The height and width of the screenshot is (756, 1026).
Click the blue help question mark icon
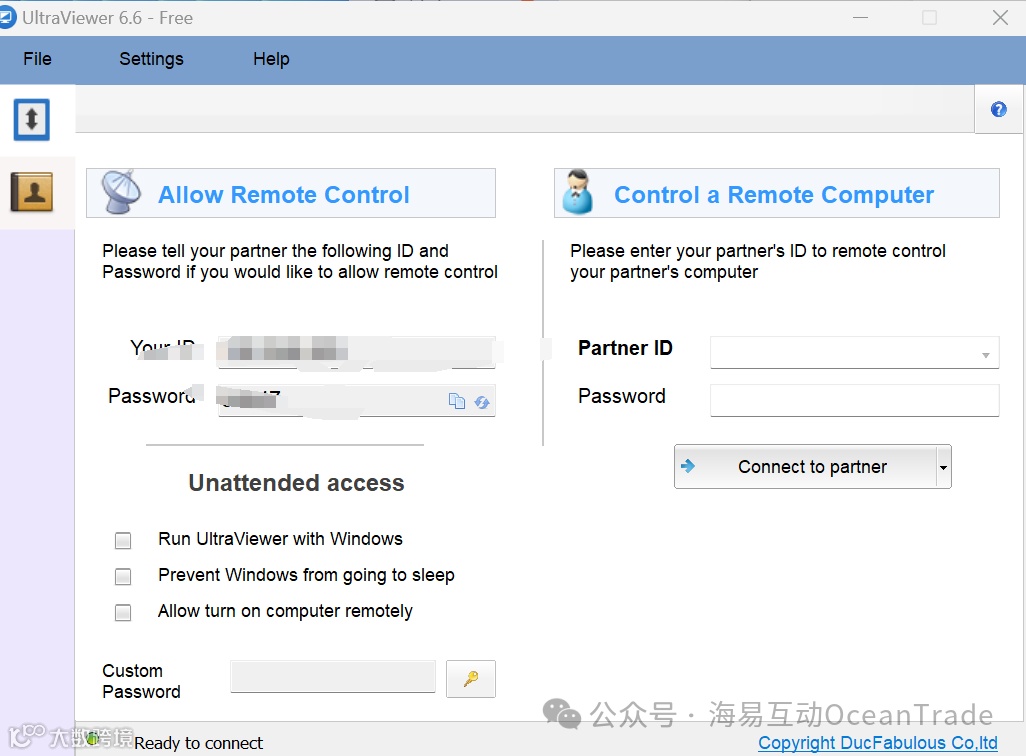tap(999, 109)
